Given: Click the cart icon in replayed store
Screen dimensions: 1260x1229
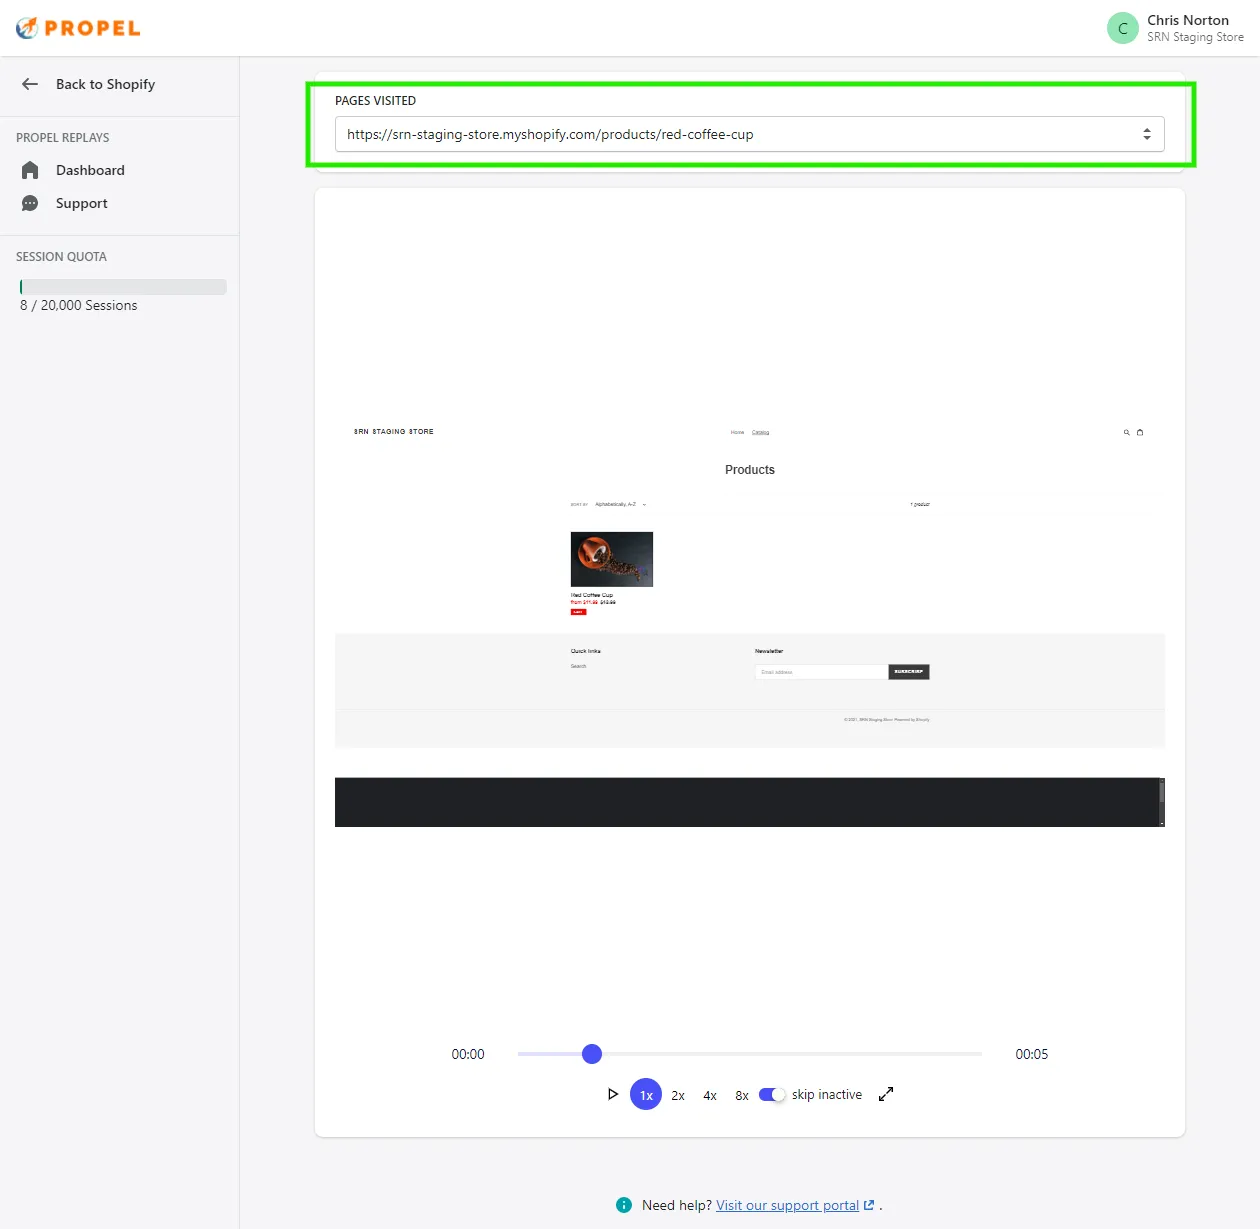Looking at the screenshot, I should [x=1140, y=433].
